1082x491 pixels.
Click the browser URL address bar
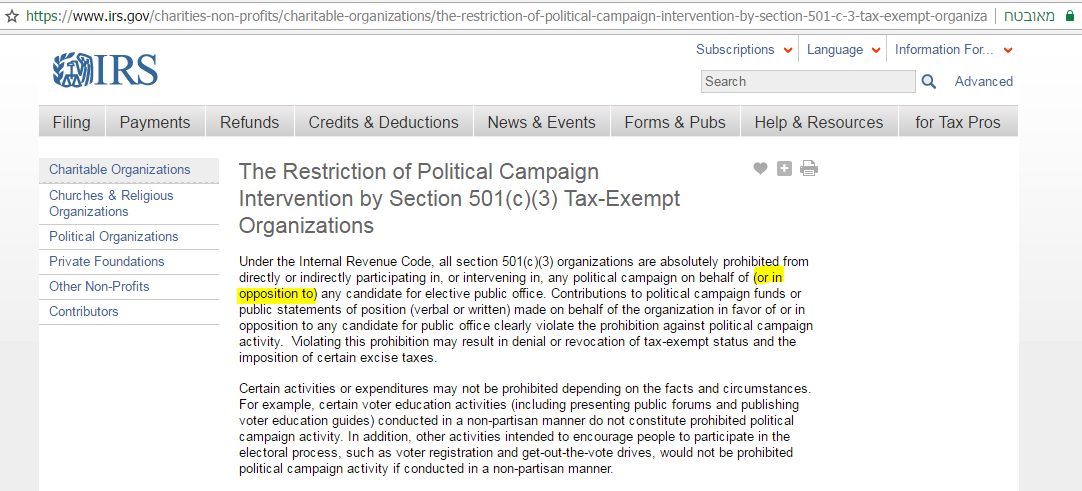pyautogui.click(x=500, y=17)
